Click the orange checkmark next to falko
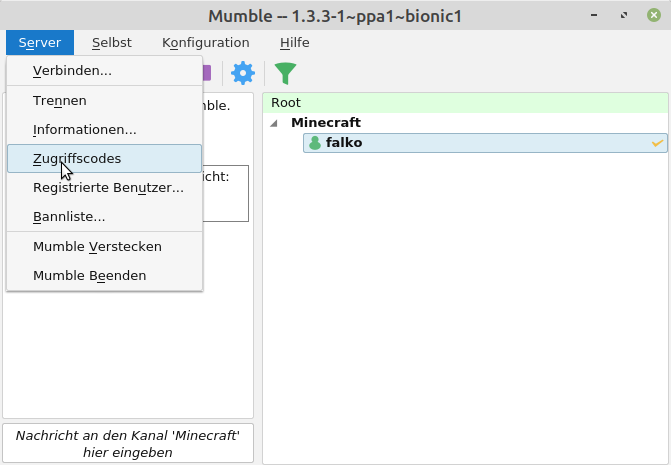 657,143
